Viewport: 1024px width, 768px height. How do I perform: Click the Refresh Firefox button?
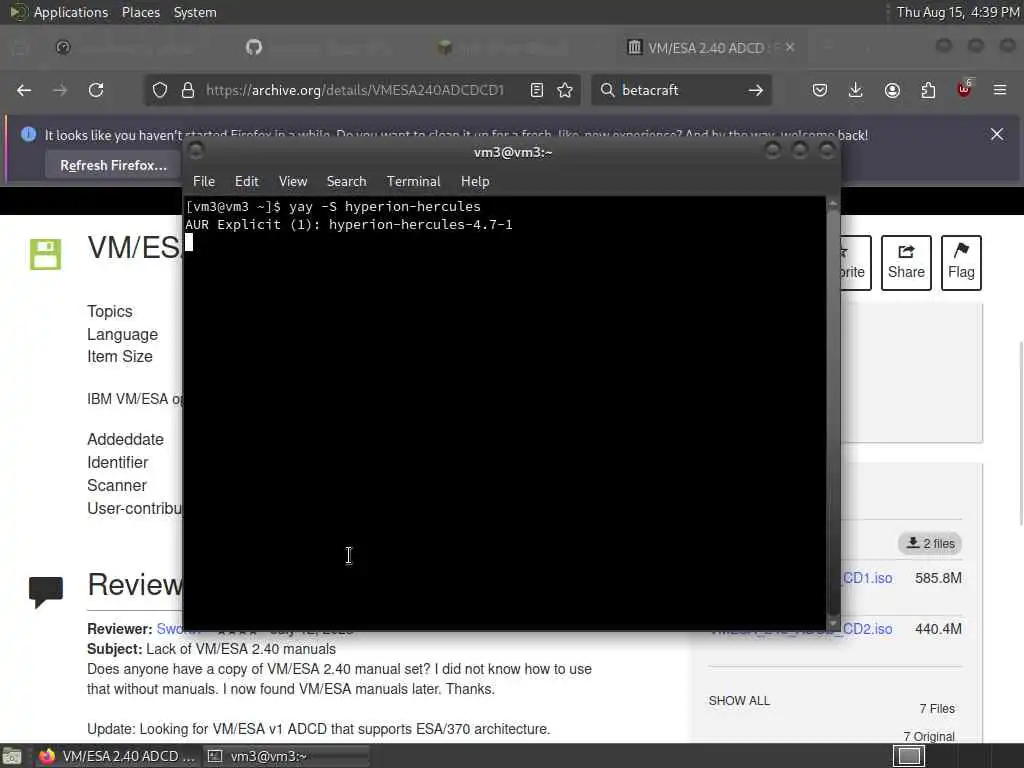click(113, 165)
